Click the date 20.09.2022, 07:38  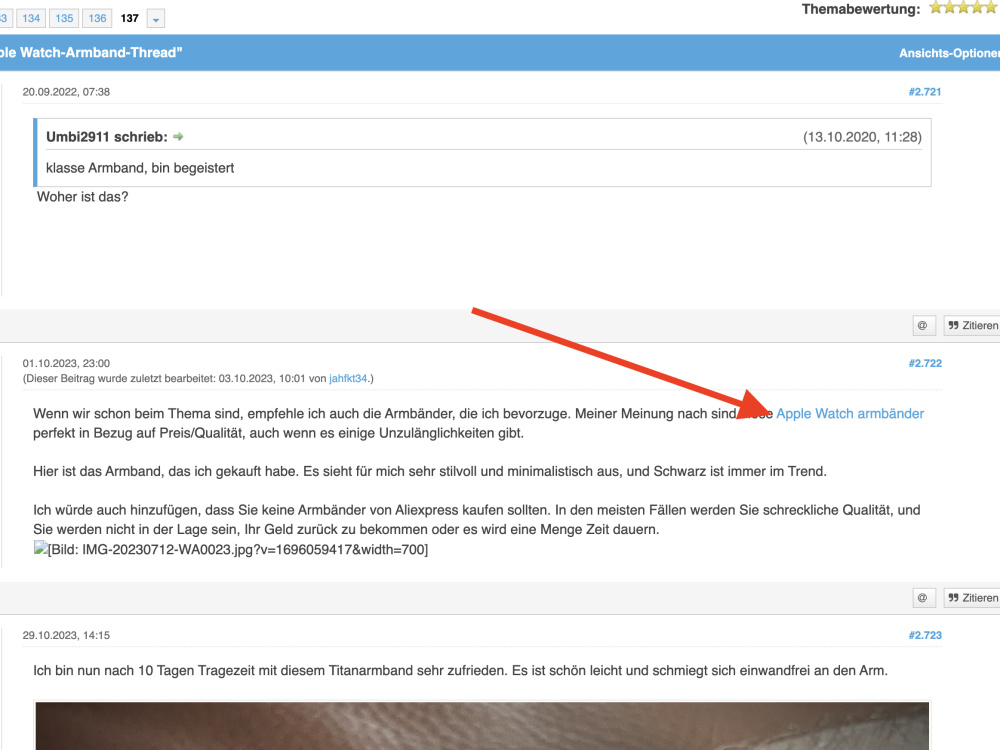pyautogui.click(x=66, y=92)
